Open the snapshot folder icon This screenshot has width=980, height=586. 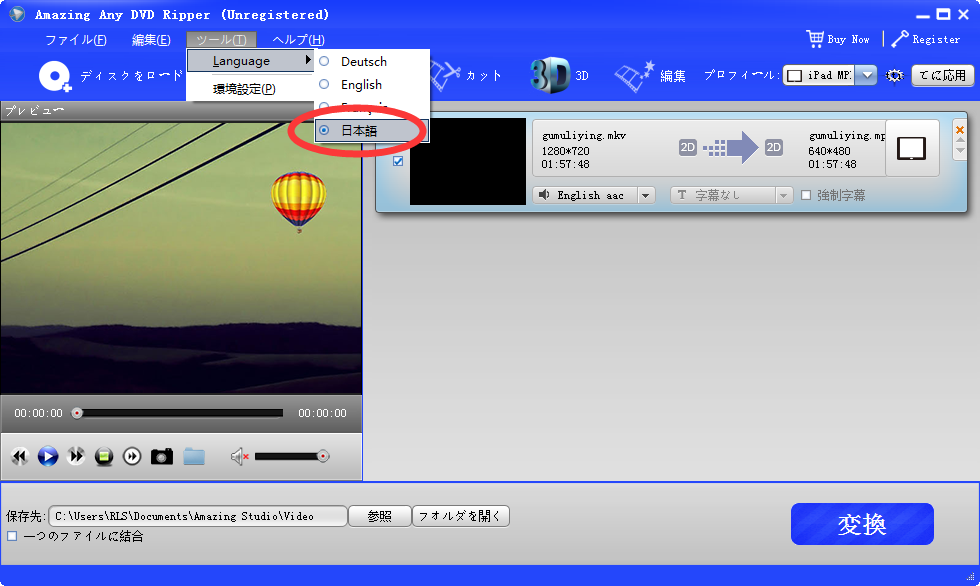(194, 457)
